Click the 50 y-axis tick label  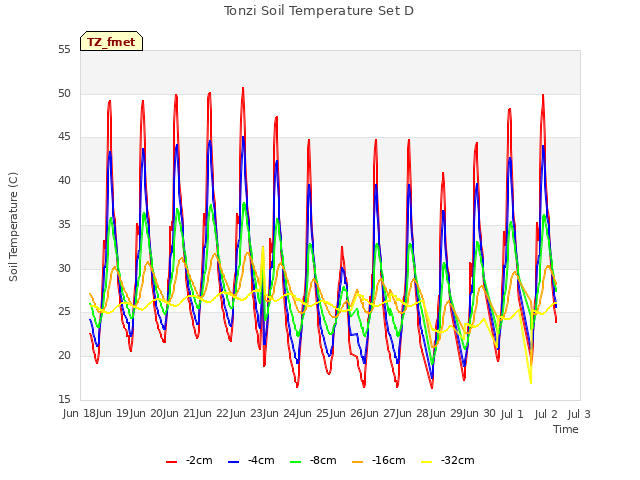tap(64, 93)
